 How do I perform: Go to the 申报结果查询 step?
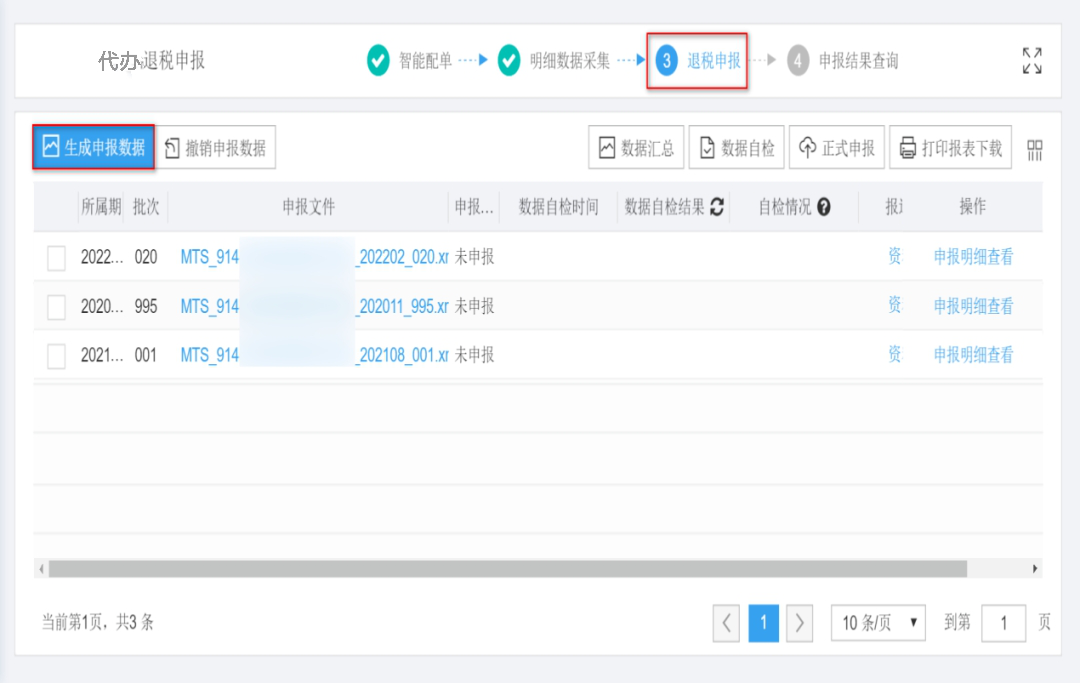pos(858,61)
